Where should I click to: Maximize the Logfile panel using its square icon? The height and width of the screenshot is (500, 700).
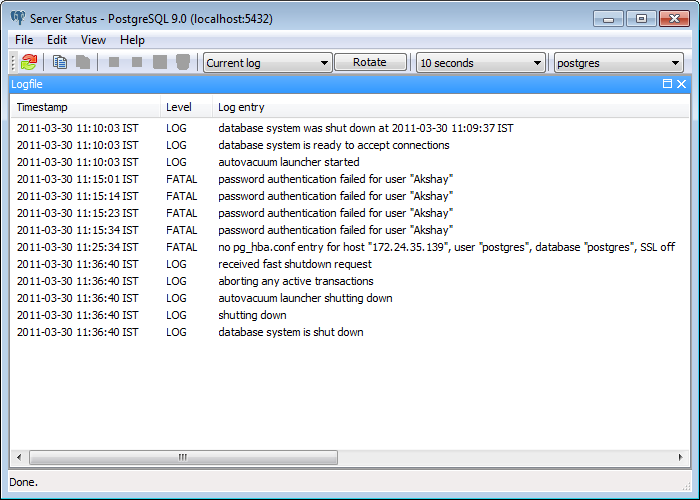pos(667,84)
